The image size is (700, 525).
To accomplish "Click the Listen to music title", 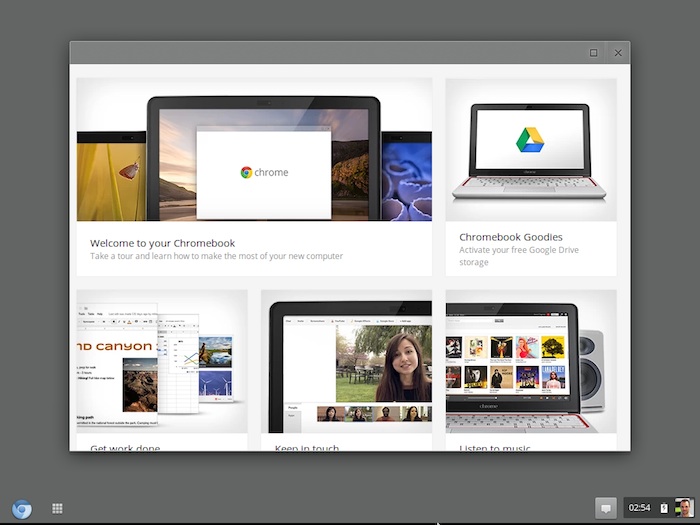I will click(495, 447).
